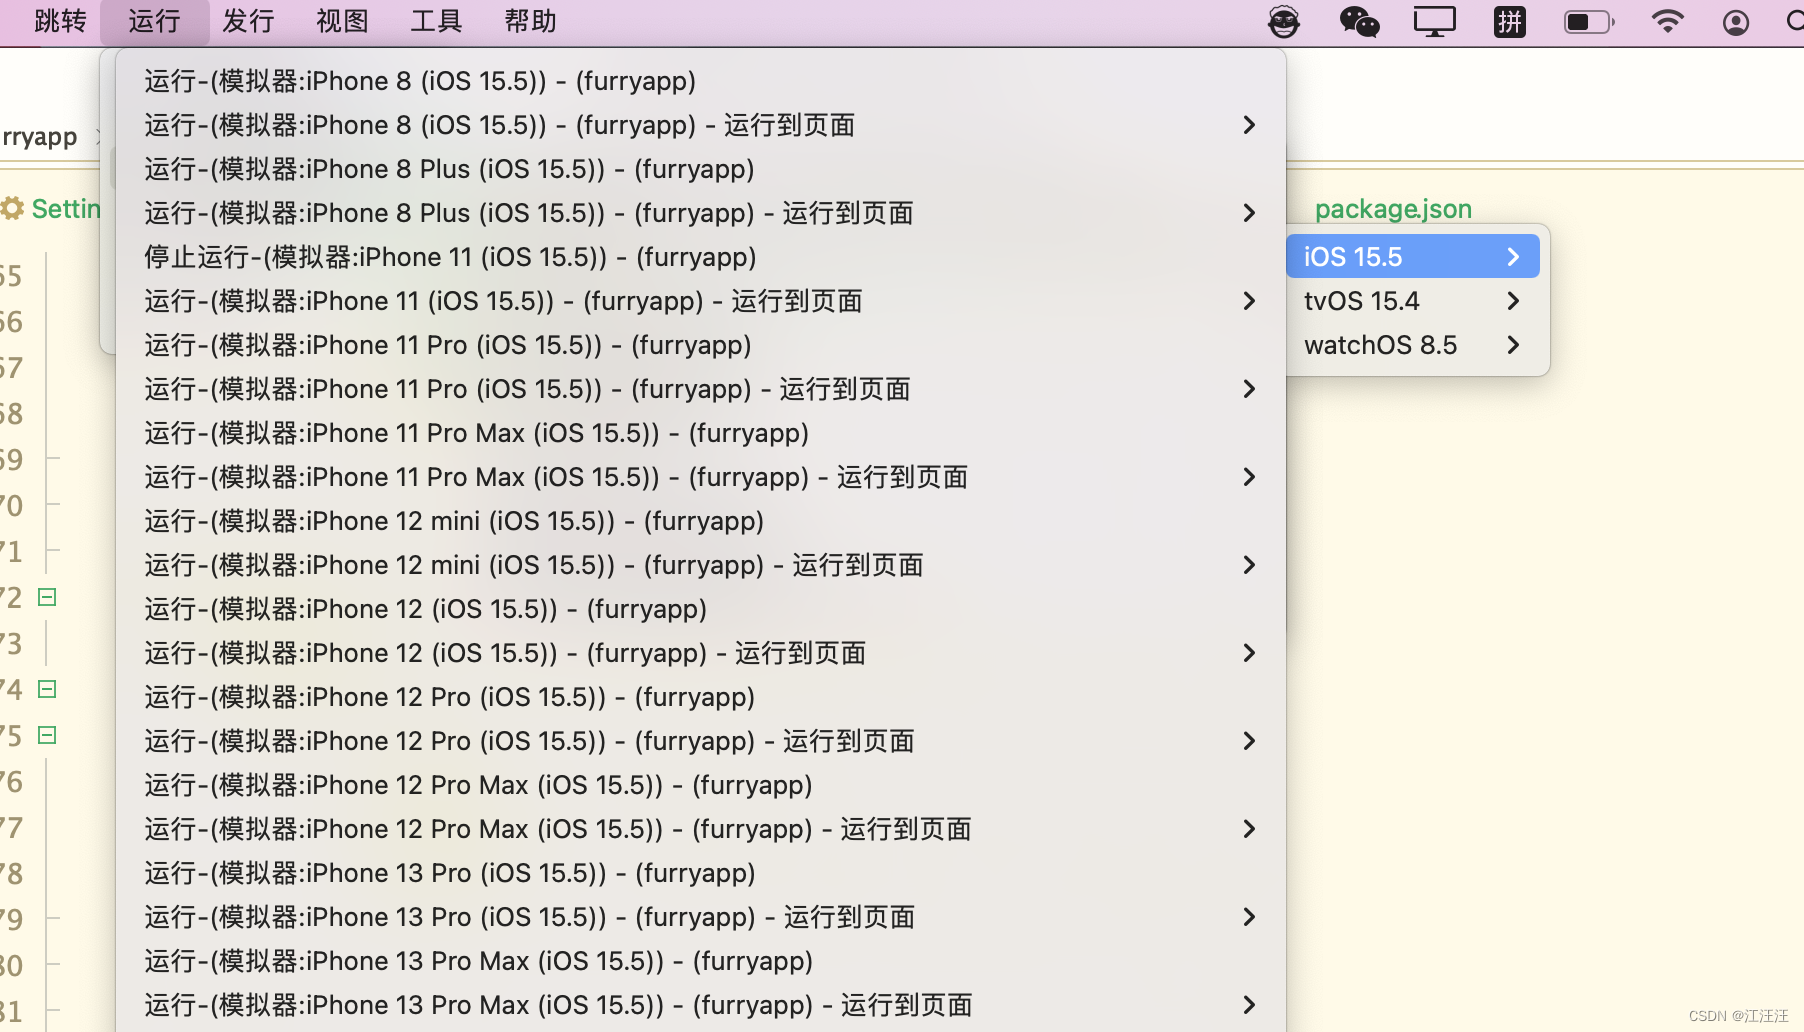Image resolution: width=1804 pixels, height=1032 pixels.
Task: Run on iPhone 11 Pro simulator (furryapp)
Action: (700, 345)
